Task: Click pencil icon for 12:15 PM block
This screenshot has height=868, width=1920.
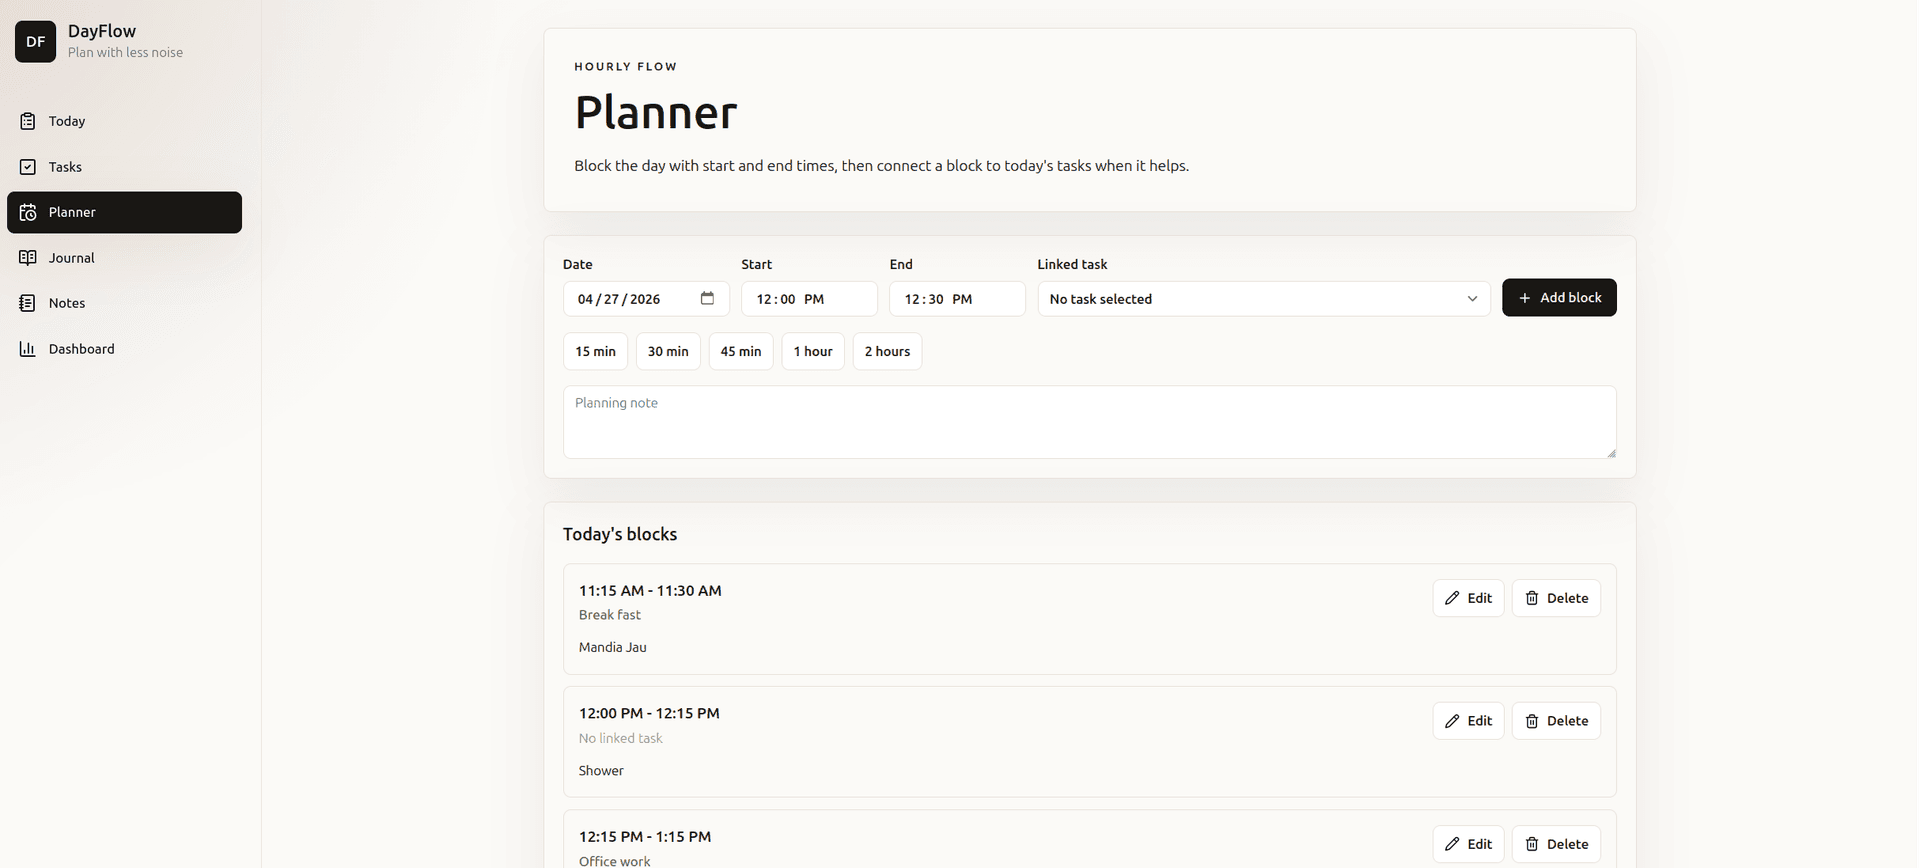Action: pyautogui.click(x=1452, y=844)
